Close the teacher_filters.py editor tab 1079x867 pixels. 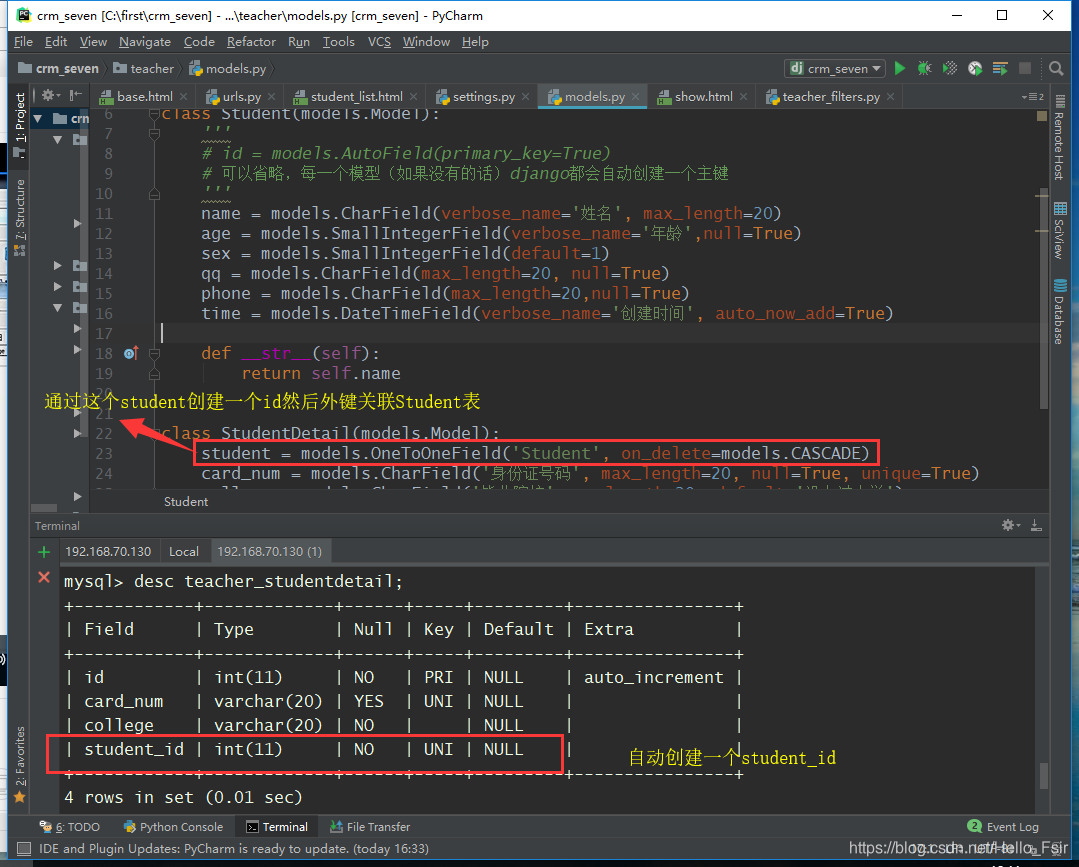890,97
